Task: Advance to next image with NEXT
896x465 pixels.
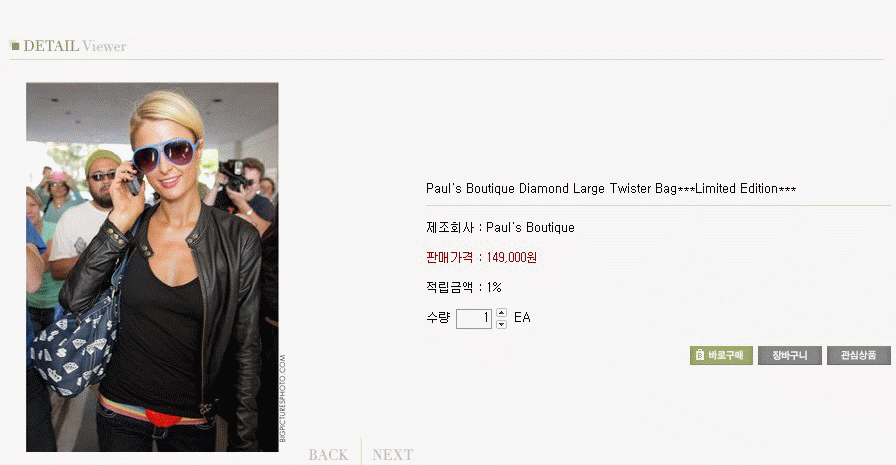Action: point(393,455)
